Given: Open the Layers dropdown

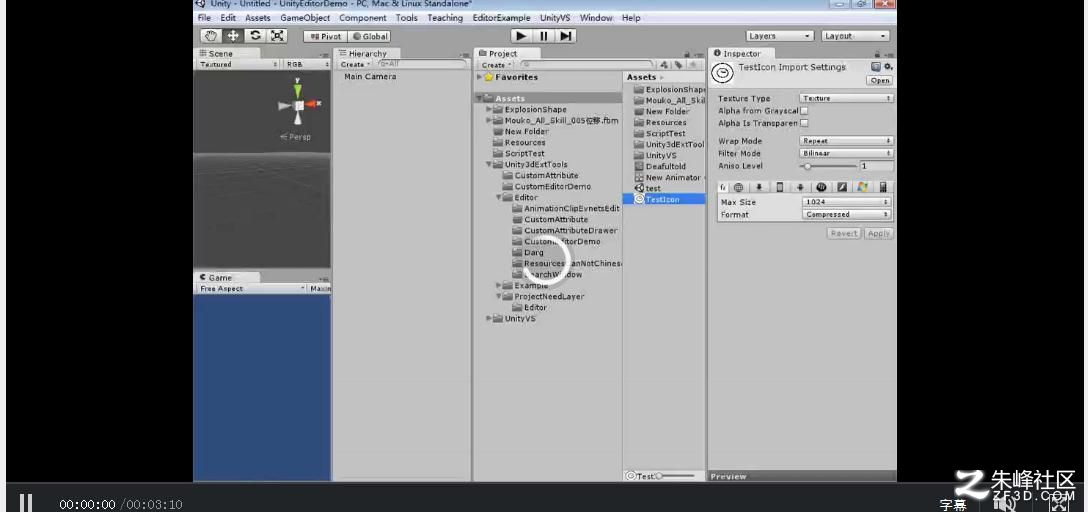Looking at the screenshot, I should click(x=780, y=36).
